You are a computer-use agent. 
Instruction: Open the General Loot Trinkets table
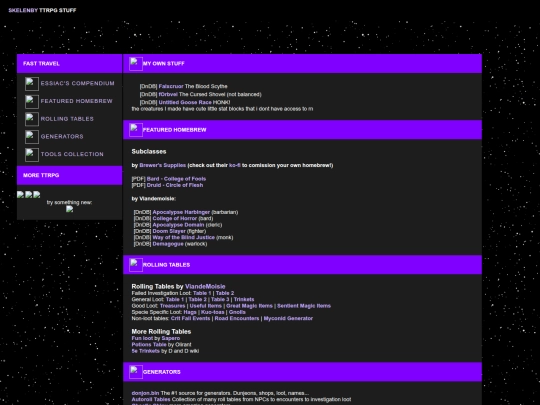tap(244, 300)
